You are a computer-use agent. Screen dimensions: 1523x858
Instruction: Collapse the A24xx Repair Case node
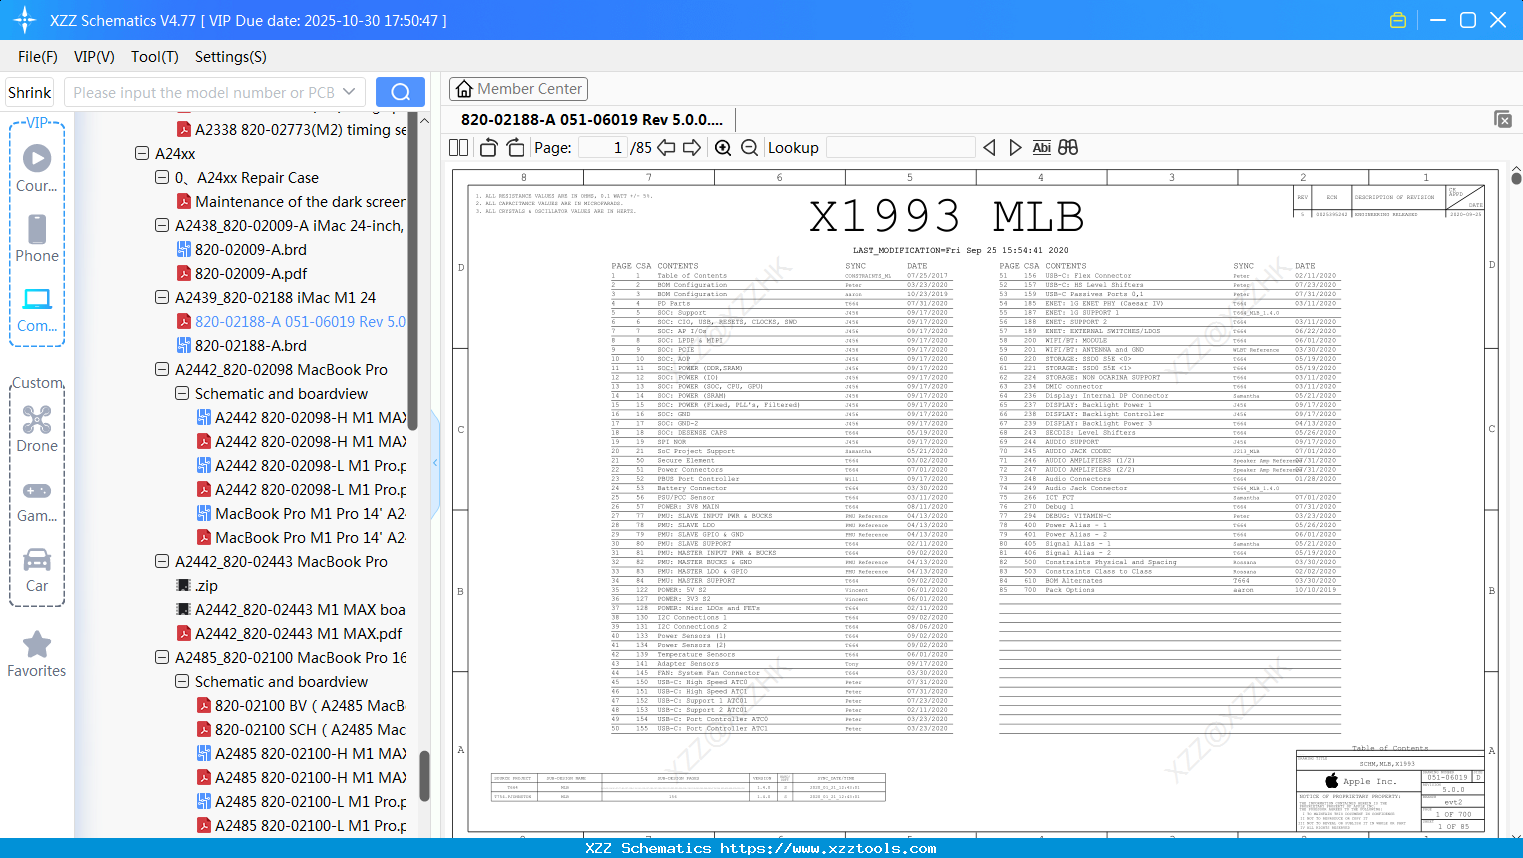click(162, 178)
